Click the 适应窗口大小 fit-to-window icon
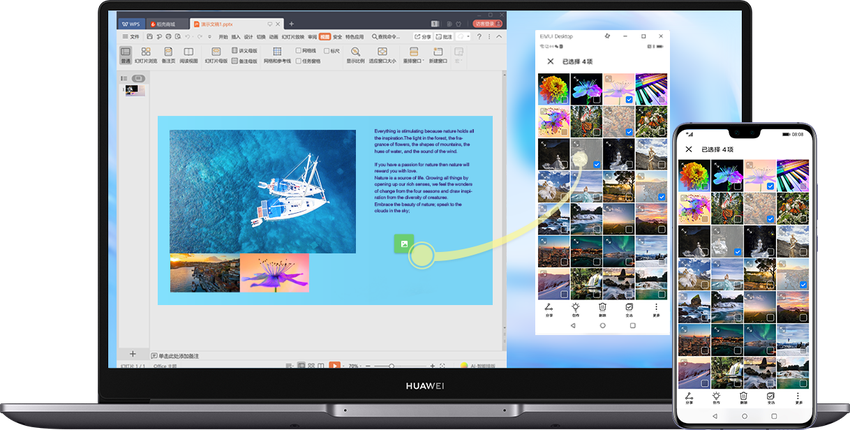The width and height of the screenshot is (850, 430). click(379, 53)
